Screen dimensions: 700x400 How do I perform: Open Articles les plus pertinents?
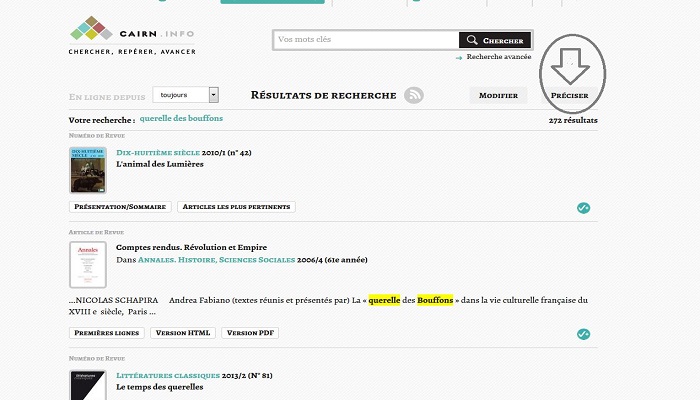point(236,207)
